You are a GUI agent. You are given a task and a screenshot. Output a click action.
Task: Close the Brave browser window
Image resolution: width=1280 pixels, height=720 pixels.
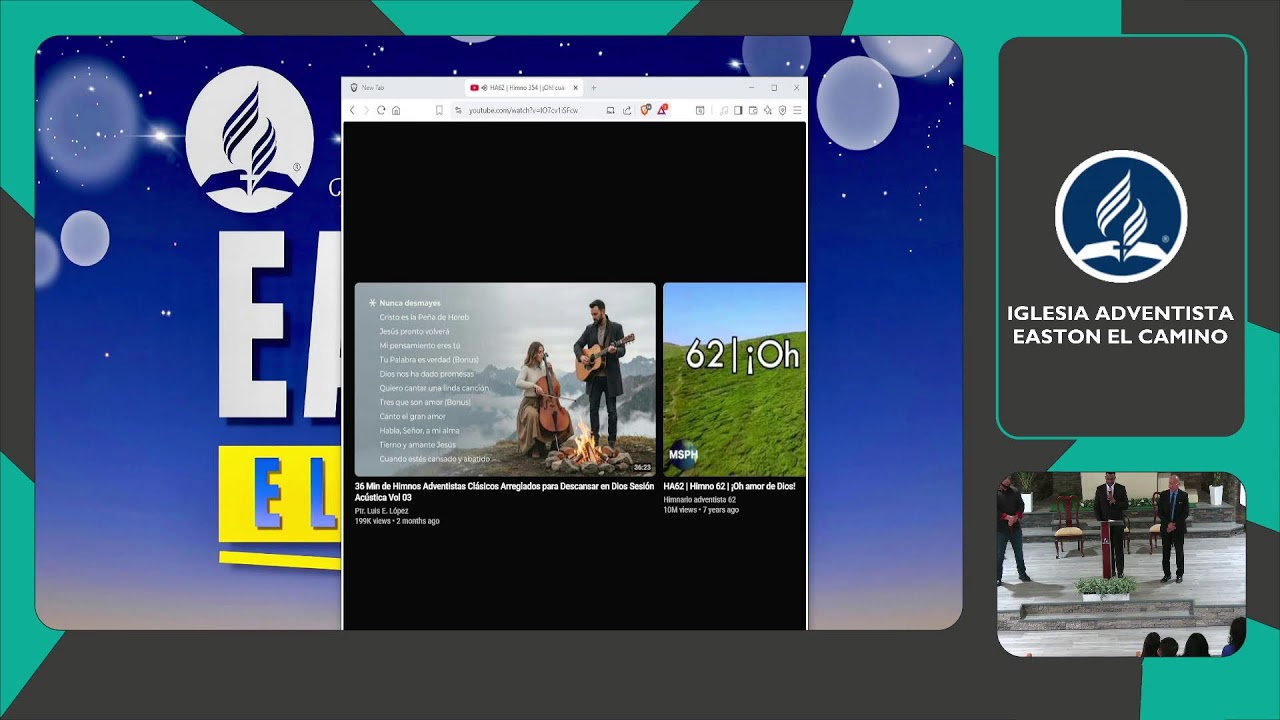pos(796,88)
